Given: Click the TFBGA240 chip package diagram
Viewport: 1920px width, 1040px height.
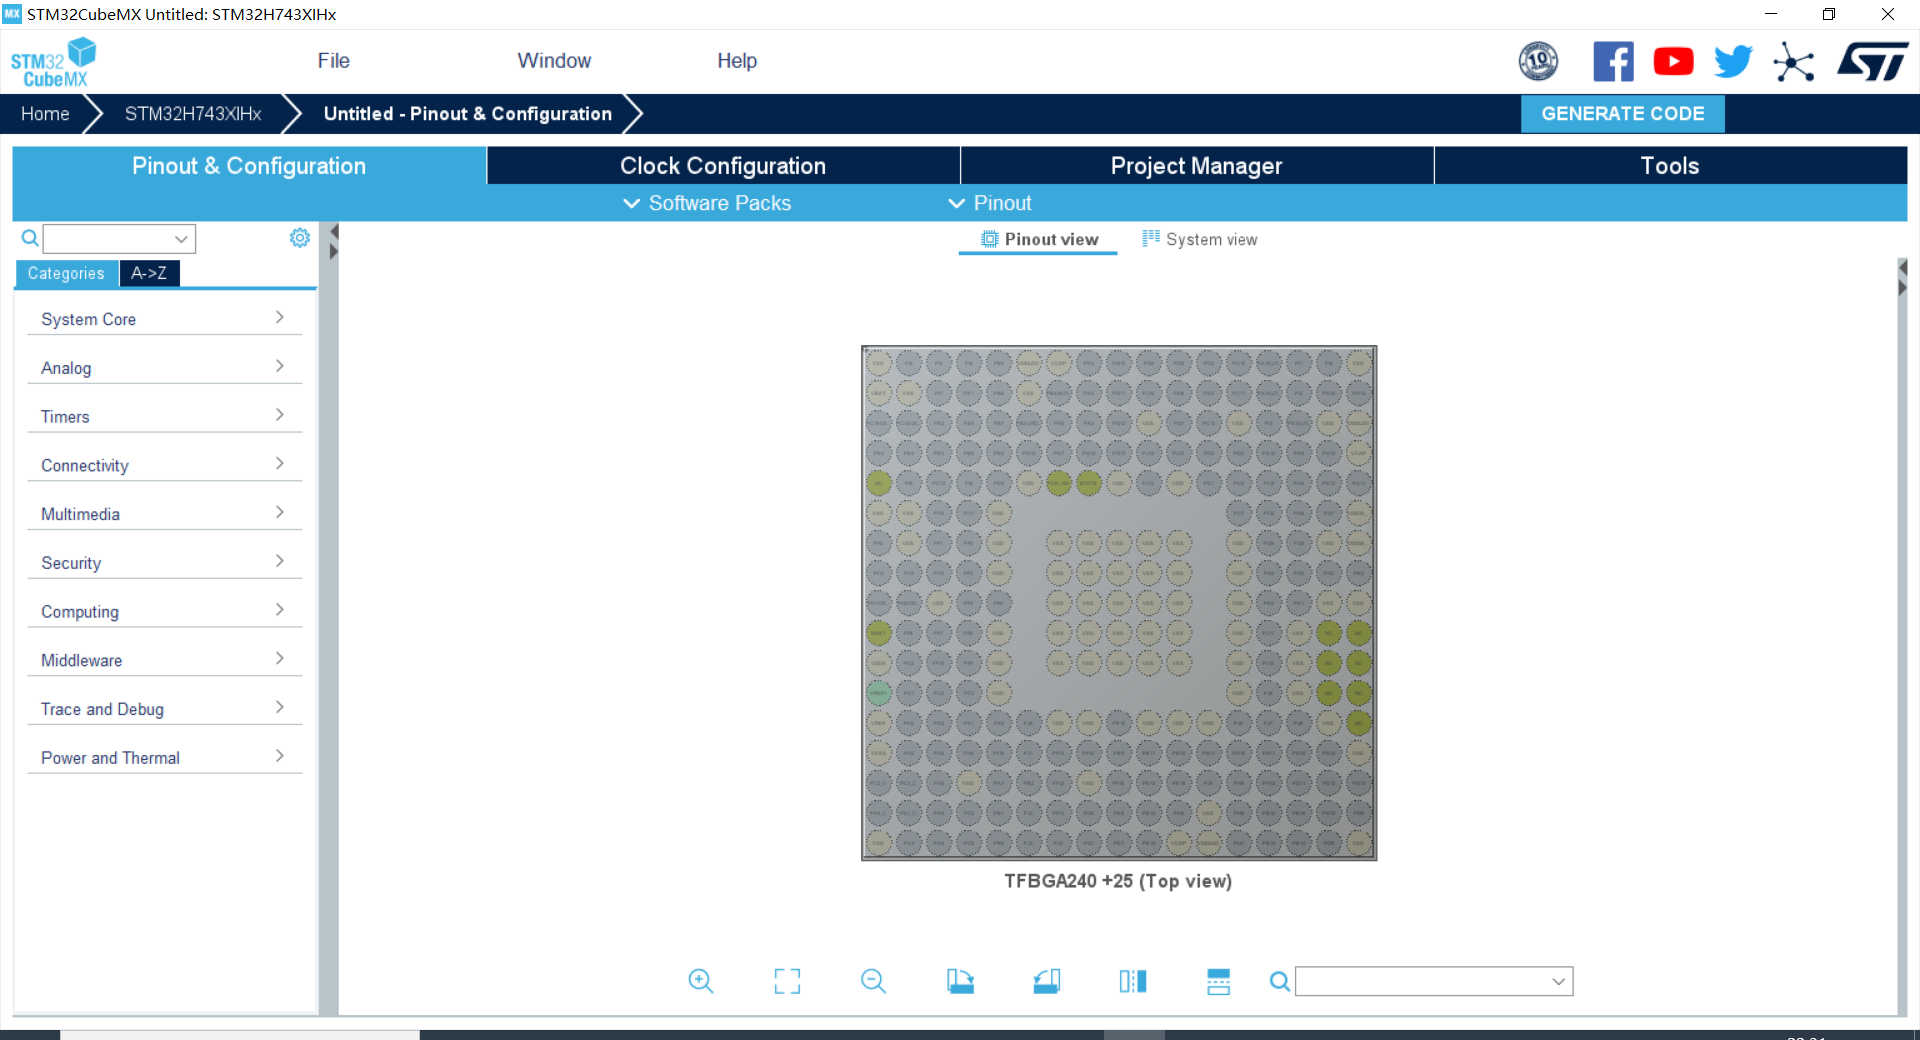Looking at the screenshot, I should pyautogui.click(x=1119, y=603).
